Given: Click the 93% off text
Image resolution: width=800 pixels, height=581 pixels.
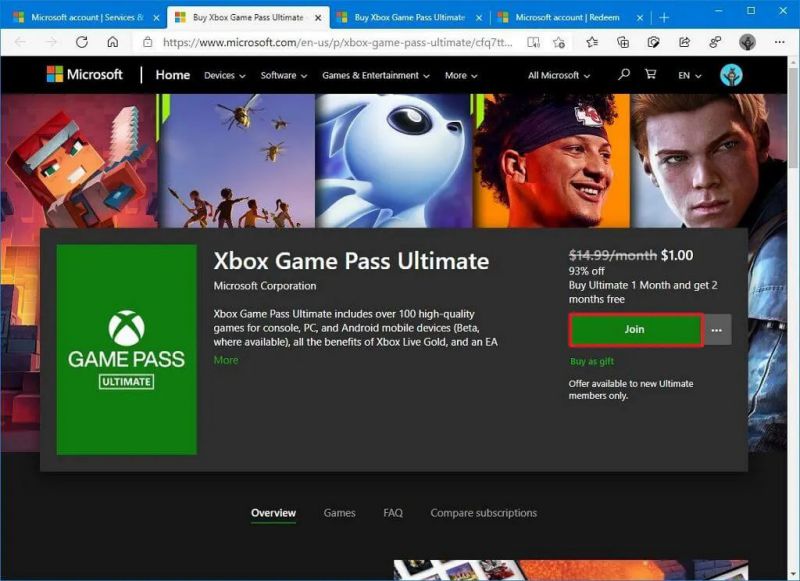Looking at the screenshot, I should 586,271.
